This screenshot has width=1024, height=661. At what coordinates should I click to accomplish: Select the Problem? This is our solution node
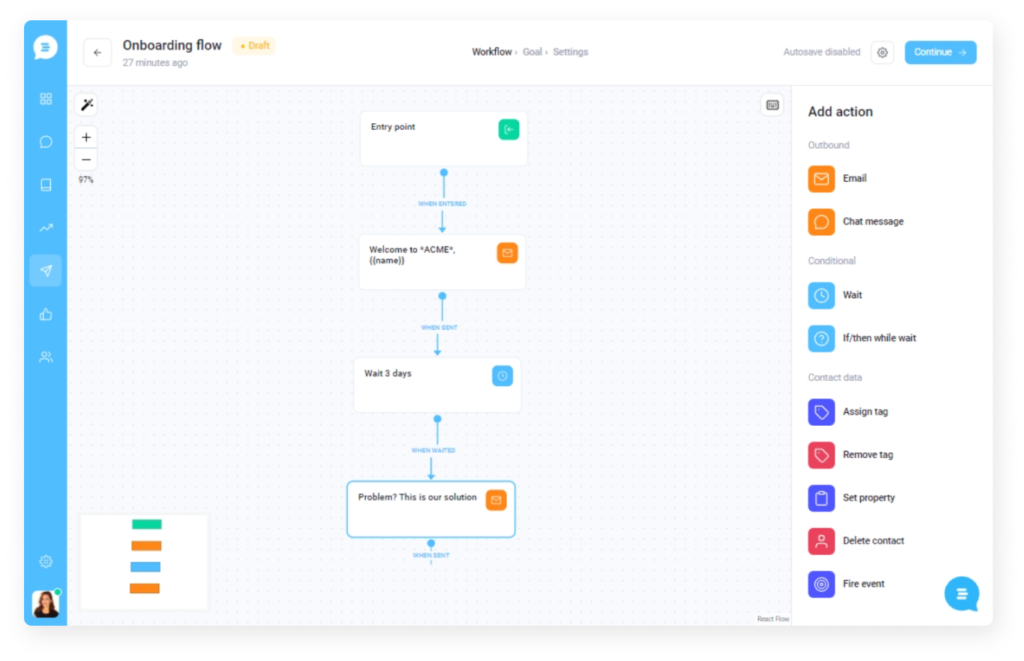(x=431, y=509)
